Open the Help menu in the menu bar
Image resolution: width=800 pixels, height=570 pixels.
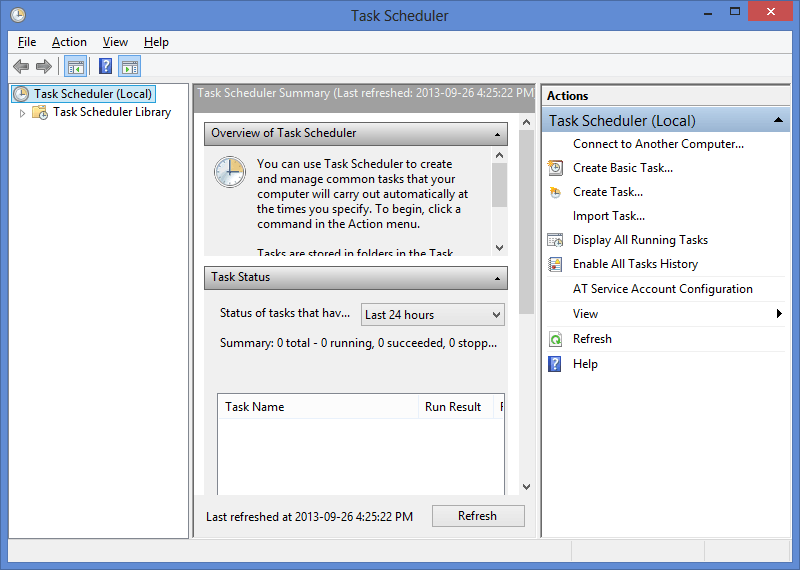click(x=156, y=42)
